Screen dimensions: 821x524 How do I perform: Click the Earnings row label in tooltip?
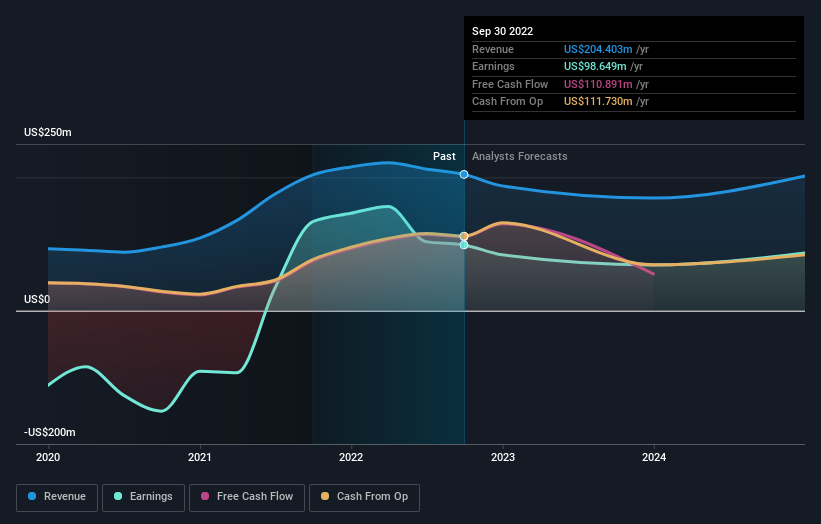tap(493, 66)
